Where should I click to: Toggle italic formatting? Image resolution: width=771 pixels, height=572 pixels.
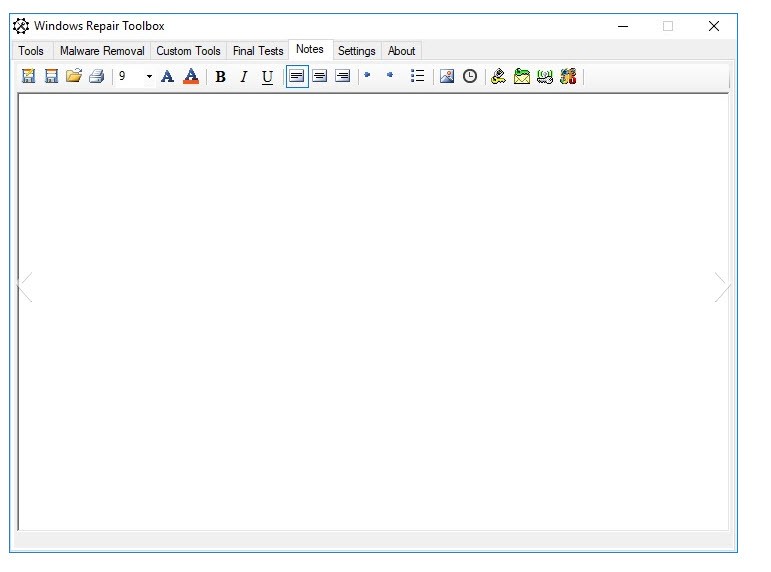pyautogui.click(x=243, y=77)
